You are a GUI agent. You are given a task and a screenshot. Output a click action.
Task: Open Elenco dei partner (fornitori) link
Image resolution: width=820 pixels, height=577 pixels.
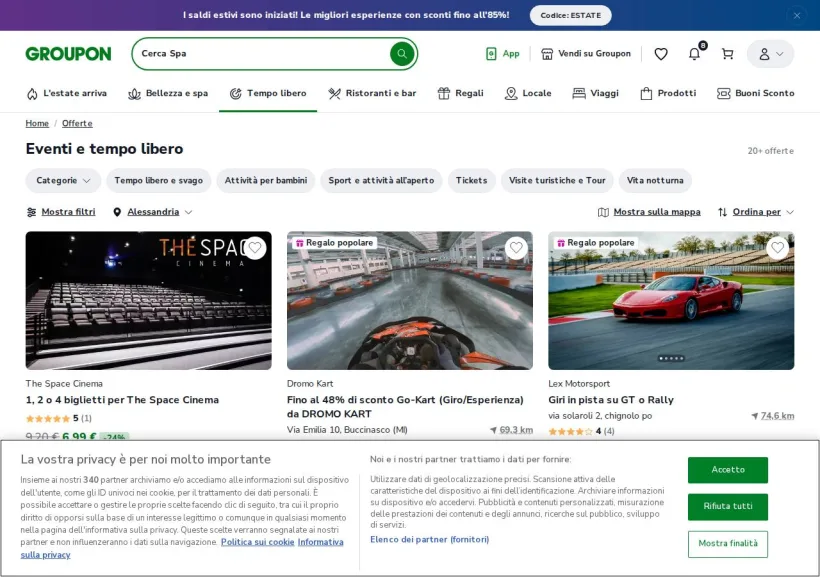tap(429, 539)
